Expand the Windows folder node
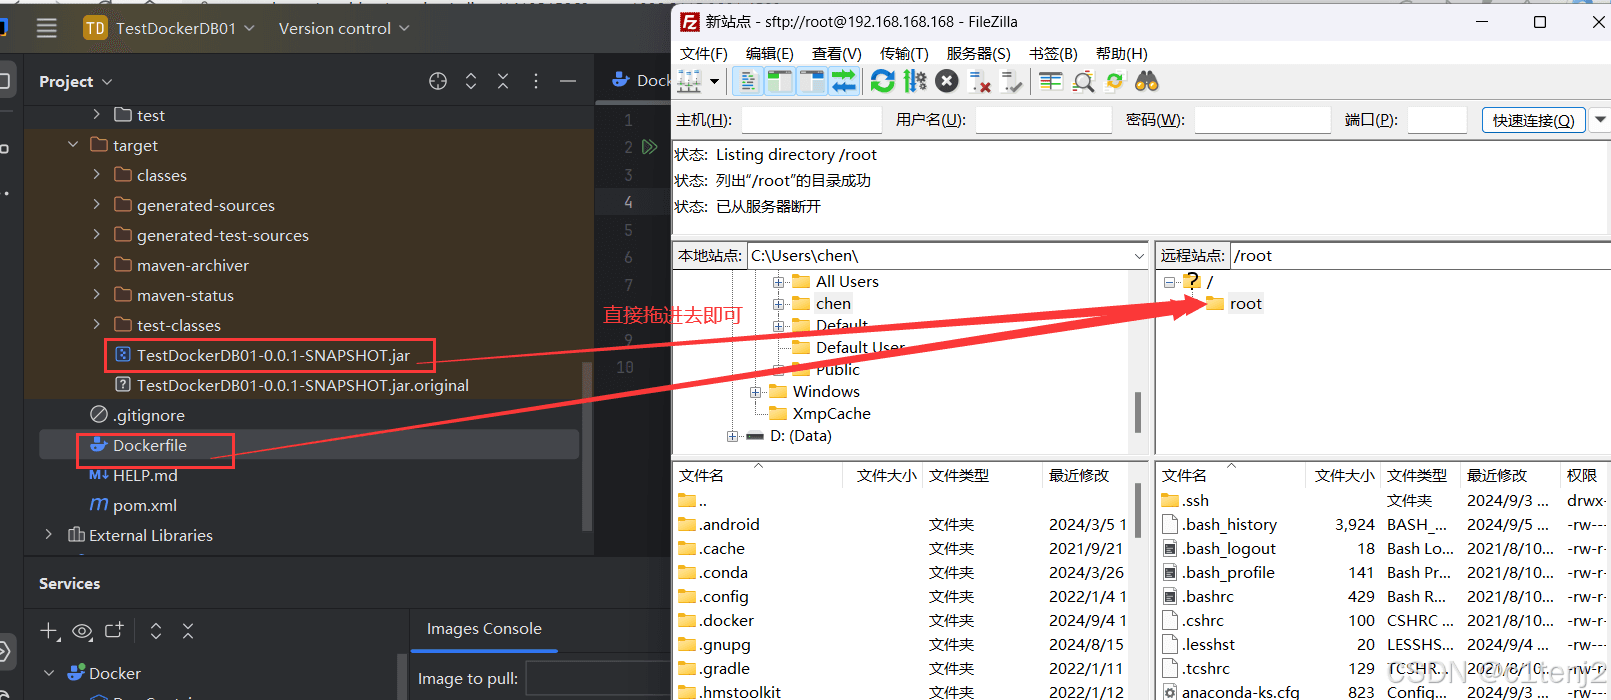The width and height of the screenshot is (1611, 700). (755, 392)
